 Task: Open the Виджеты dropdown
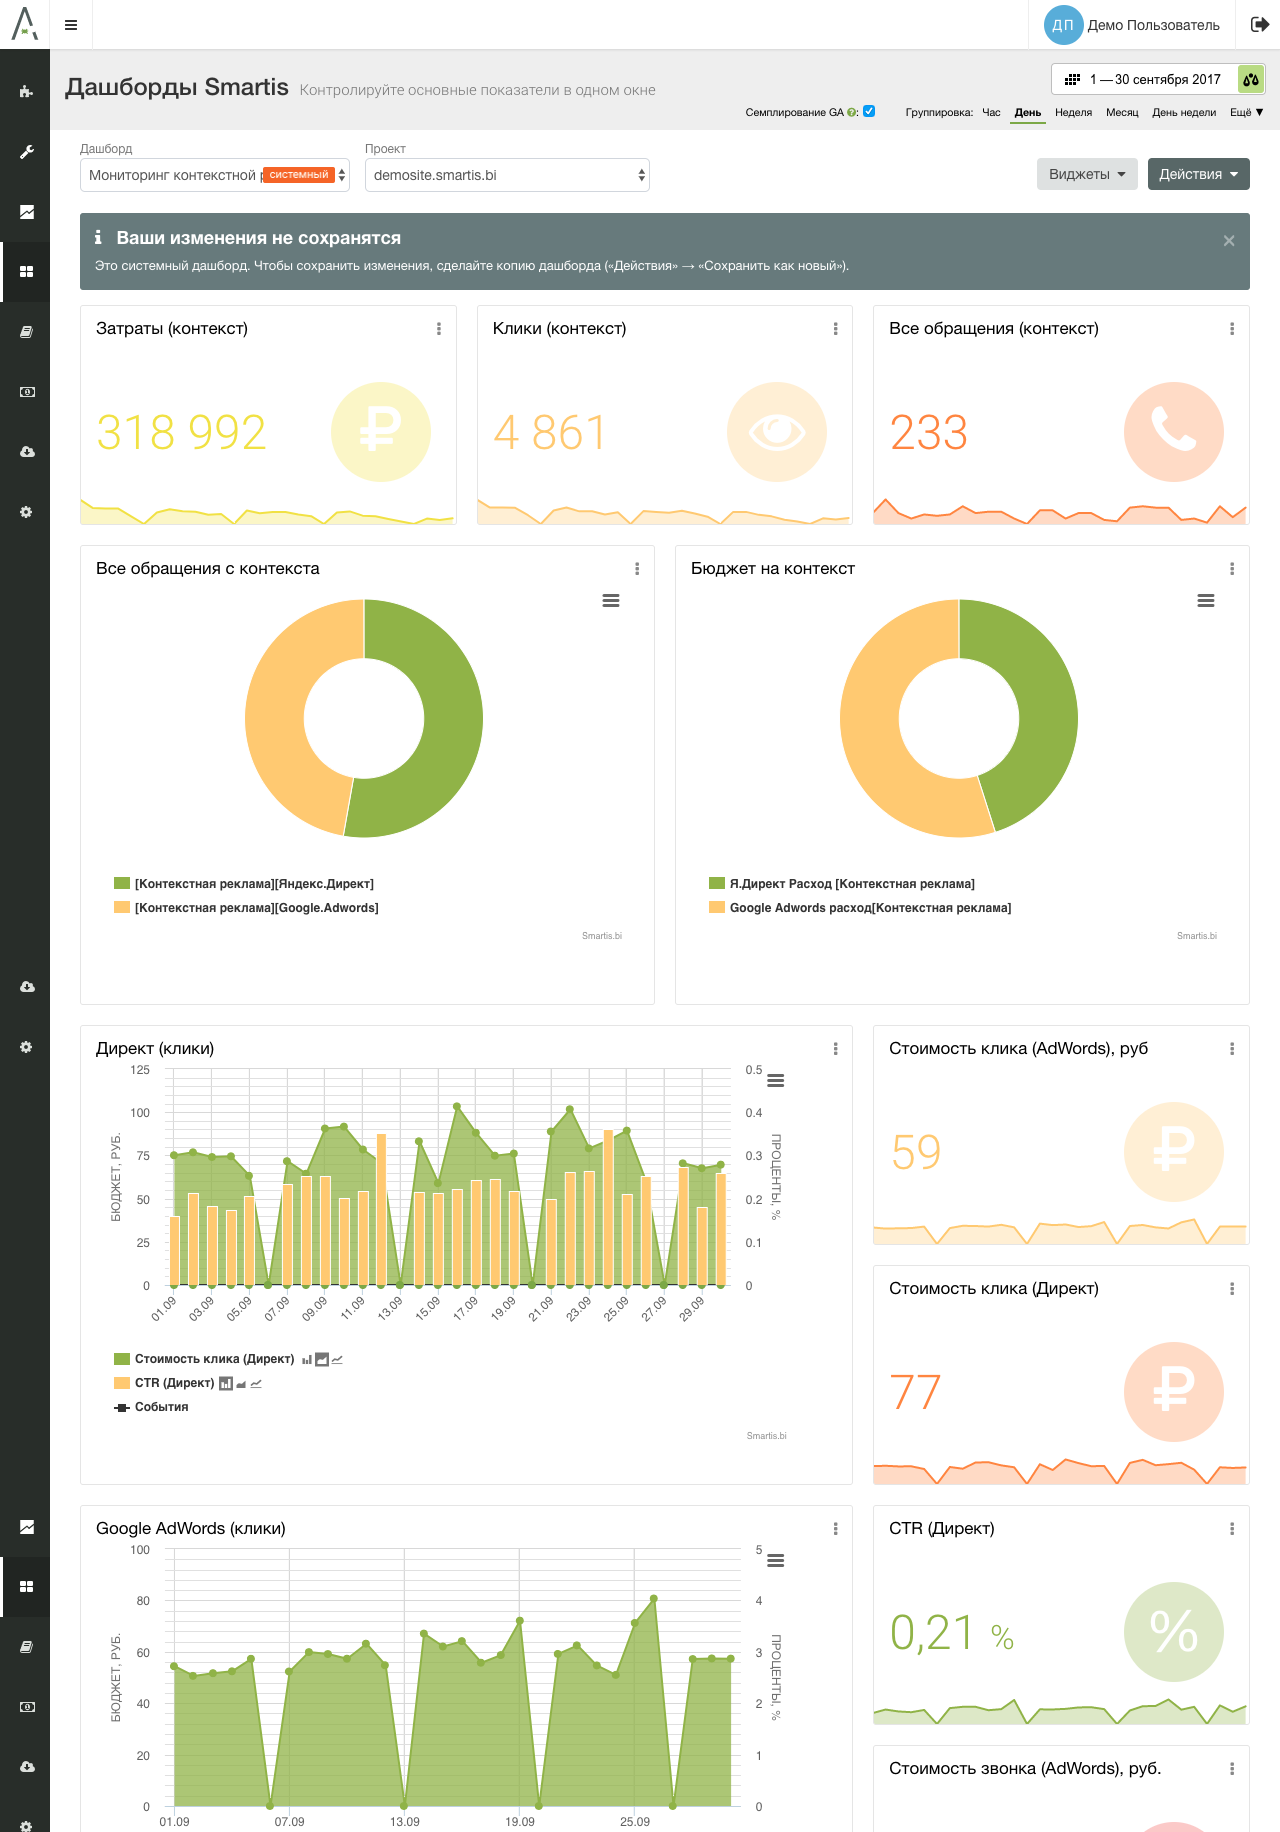[x=1086, y=174]
